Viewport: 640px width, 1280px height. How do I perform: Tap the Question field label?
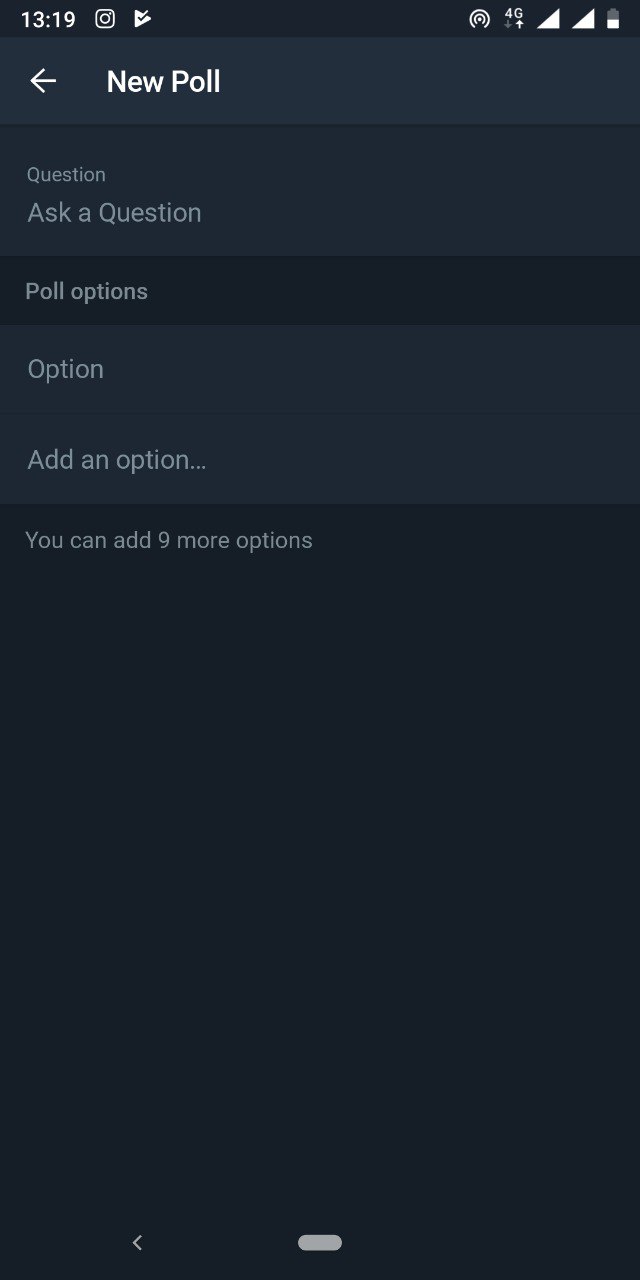[66, 174]
